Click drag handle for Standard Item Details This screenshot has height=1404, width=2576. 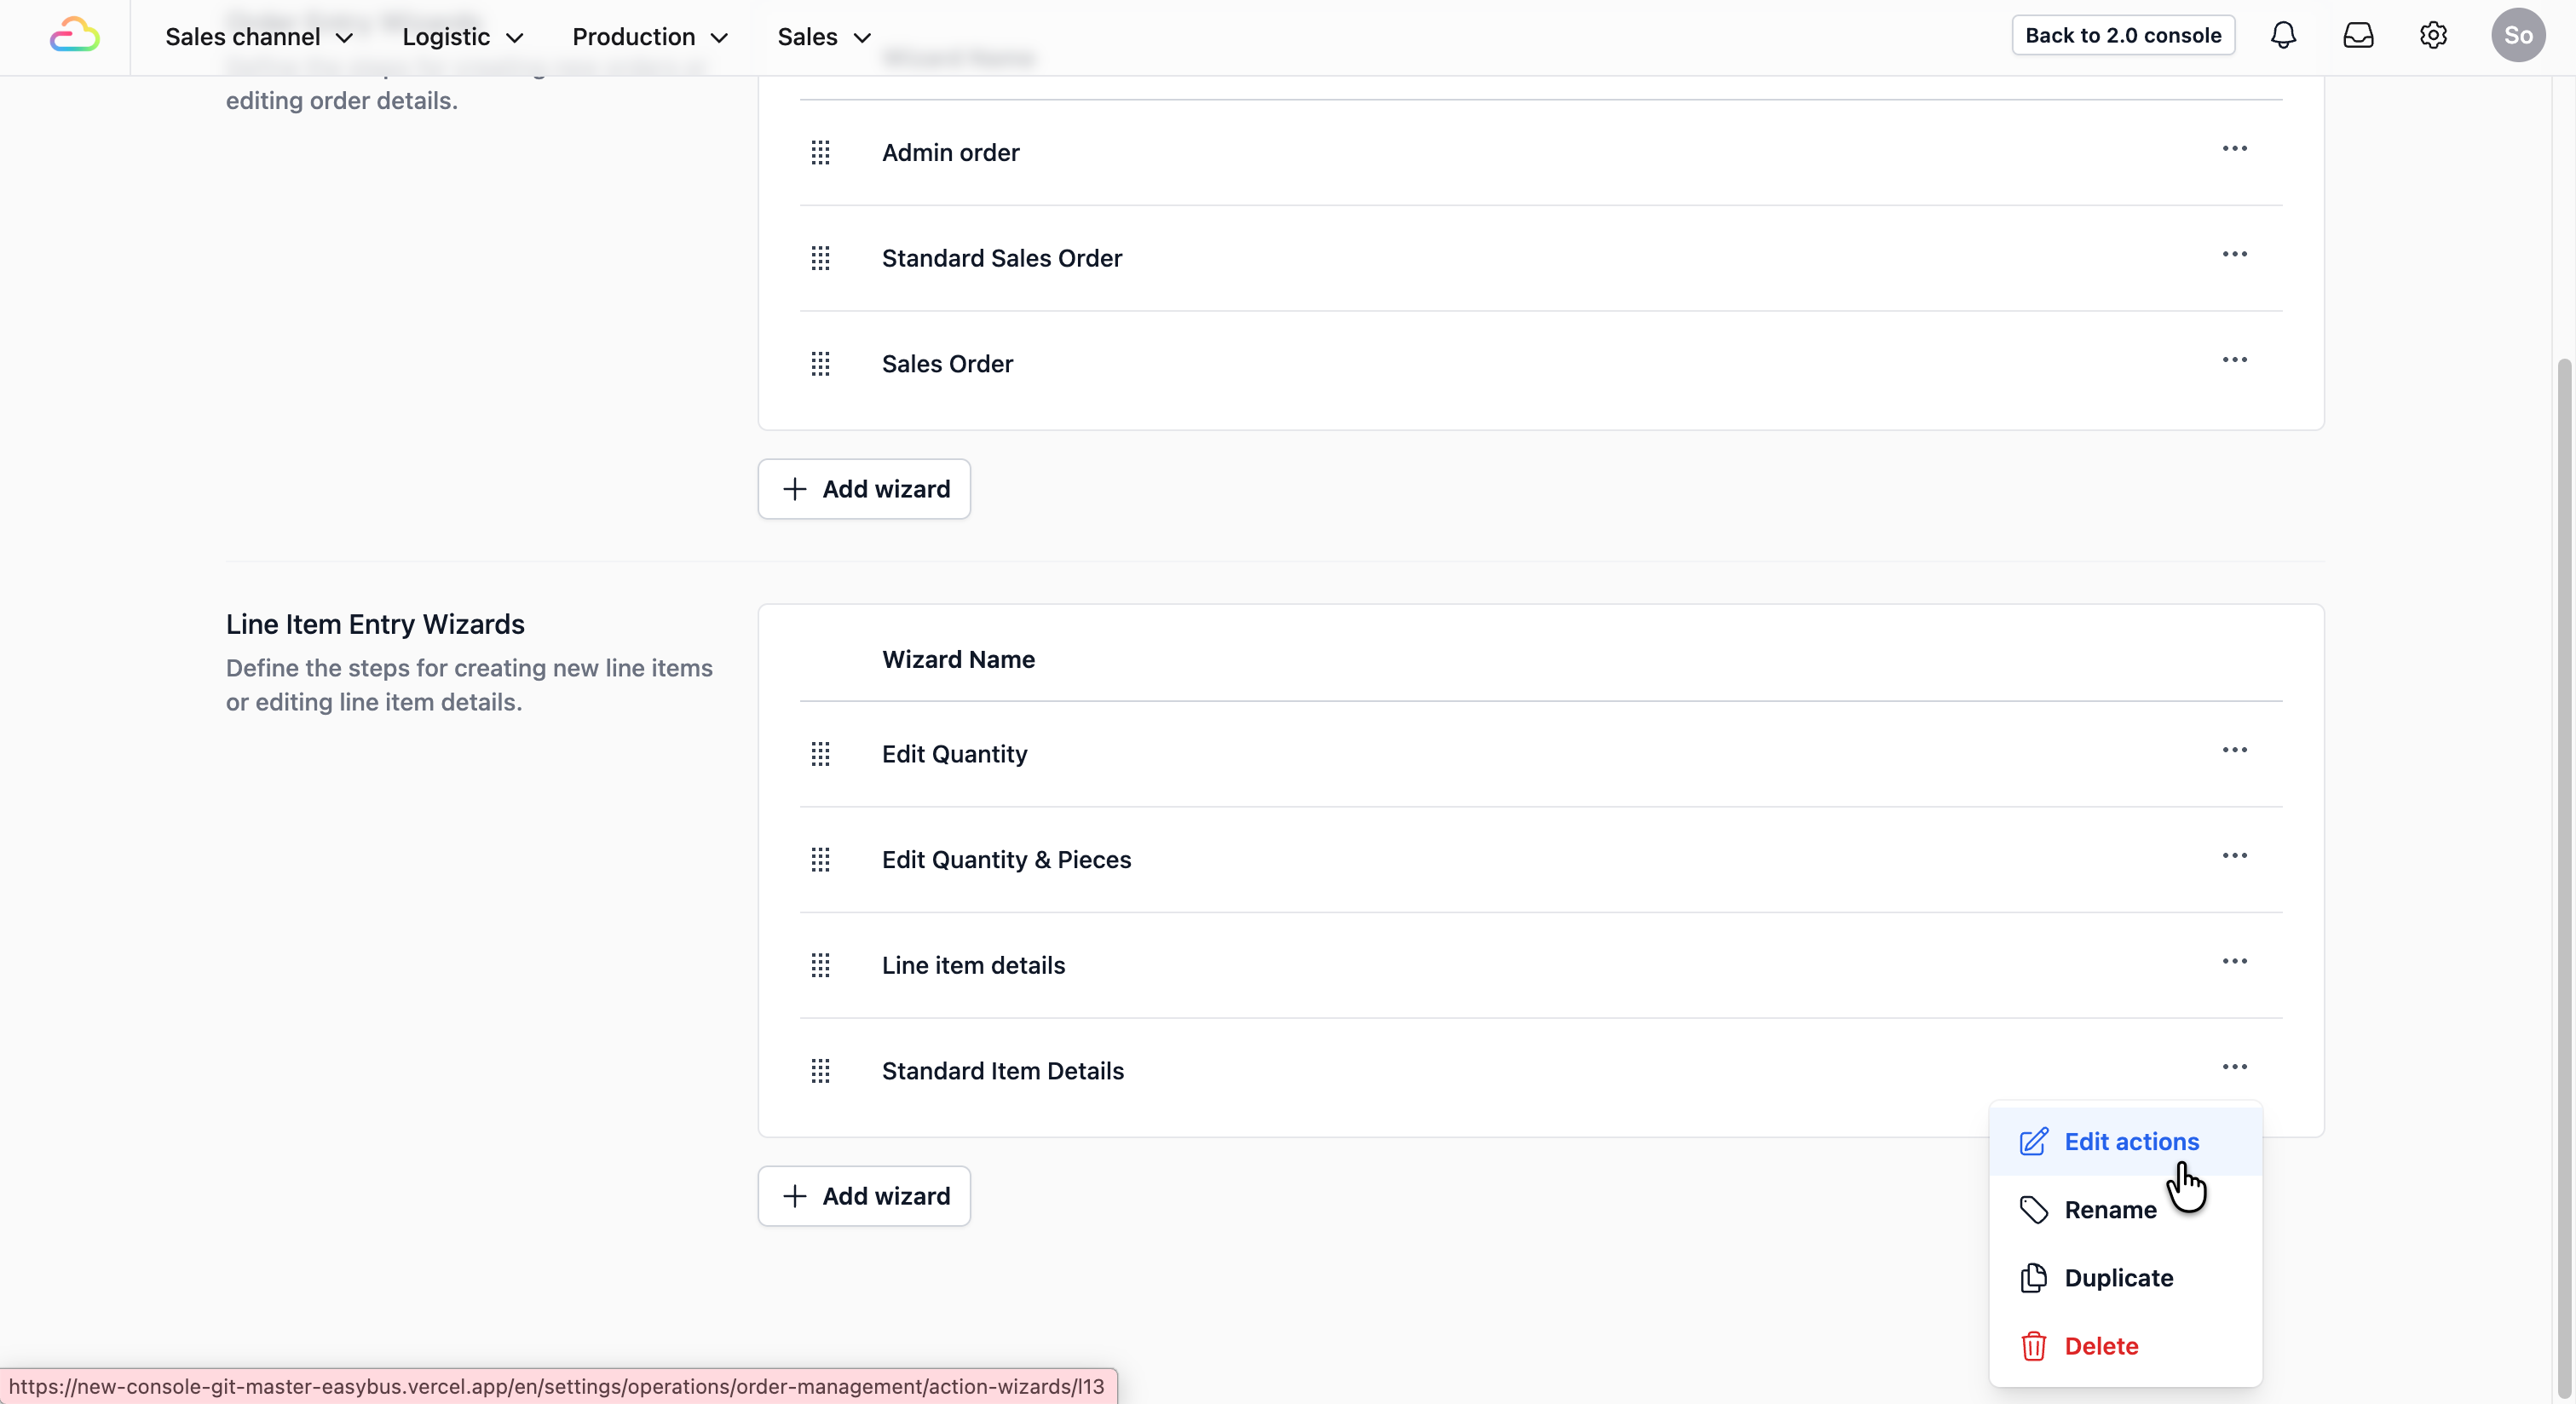[820, 1071]
